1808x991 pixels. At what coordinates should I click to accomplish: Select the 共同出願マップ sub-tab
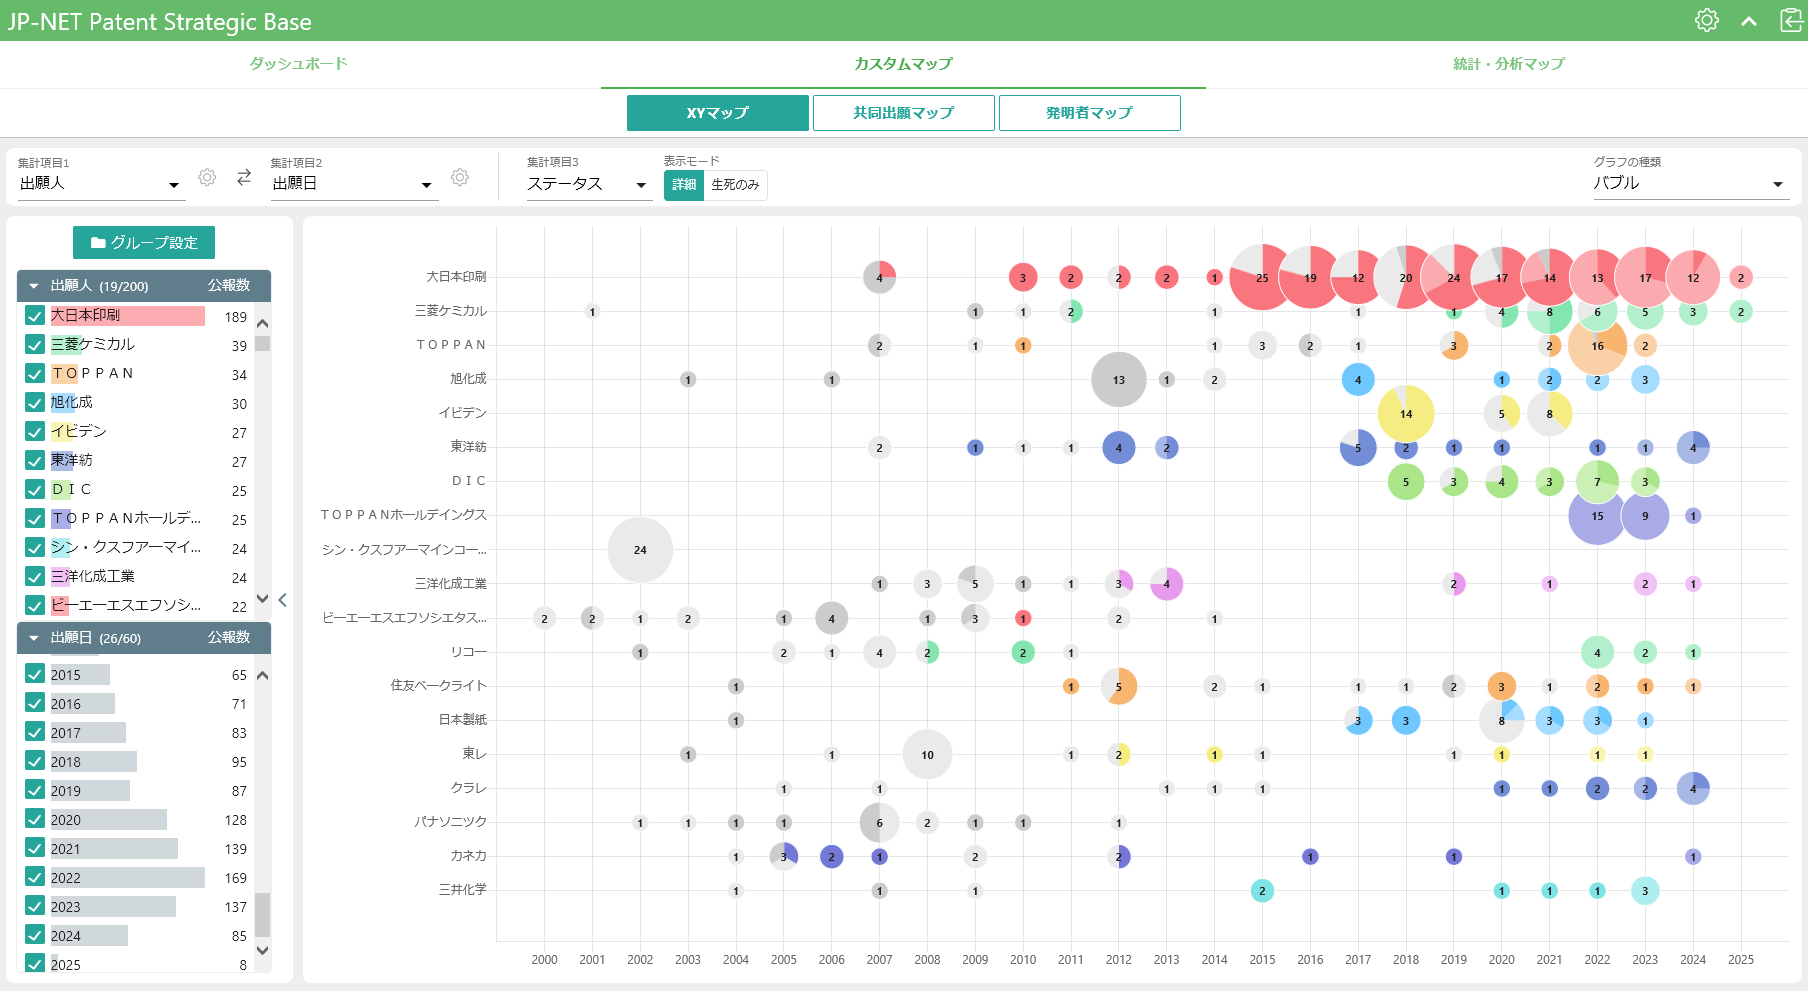[x=903, y=113]
